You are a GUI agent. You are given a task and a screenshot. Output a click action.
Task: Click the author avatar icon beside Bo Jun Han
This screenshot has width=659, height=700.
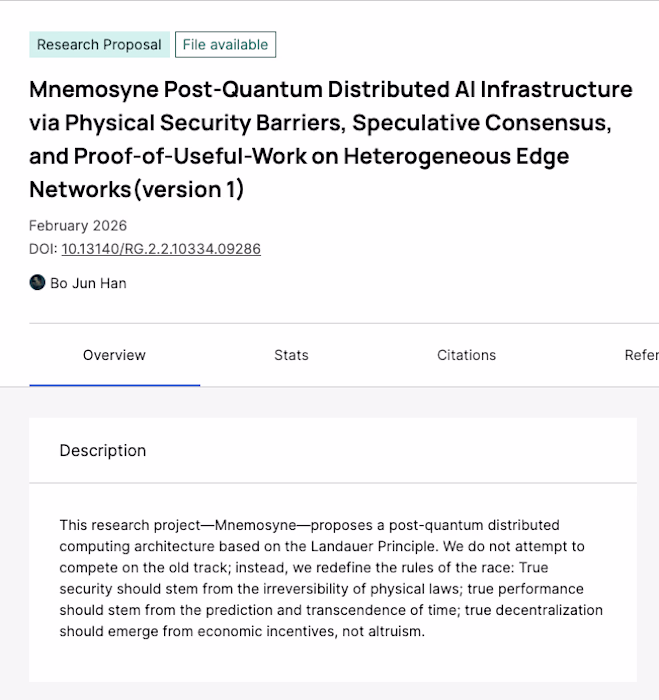pyautogui.click(x=37, y=283)
